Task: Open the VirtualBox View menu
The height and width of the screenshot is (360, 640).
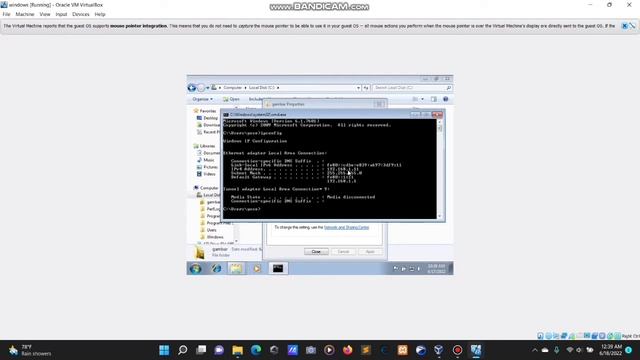Action: (45, 14)
